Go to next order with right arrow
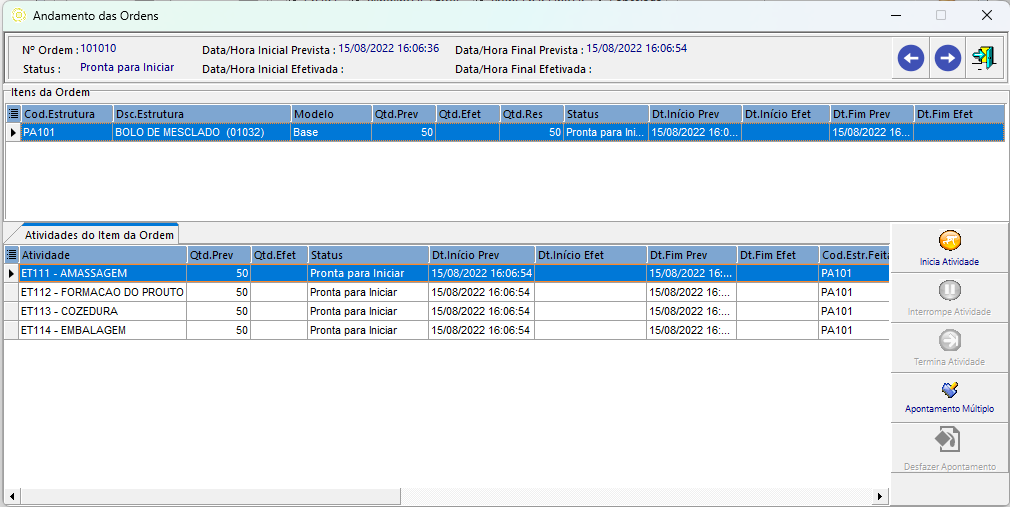Screen dimensions: 1010x507 (947, 59)
